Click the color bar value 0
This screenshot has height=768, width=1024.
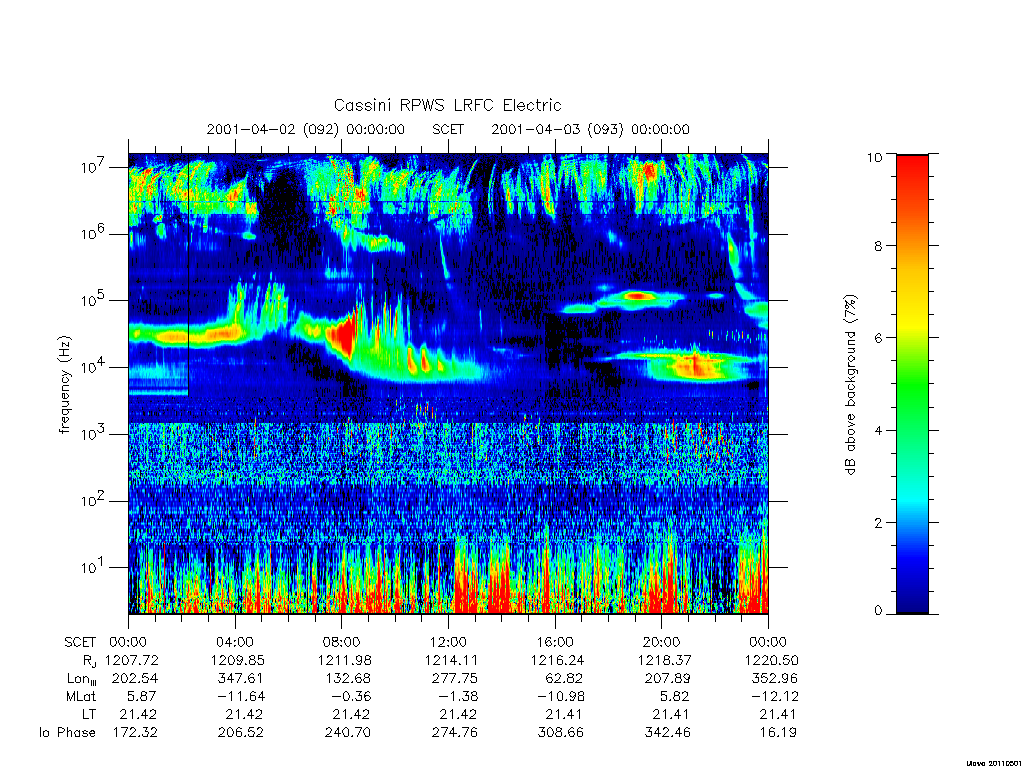coord(878,611)
